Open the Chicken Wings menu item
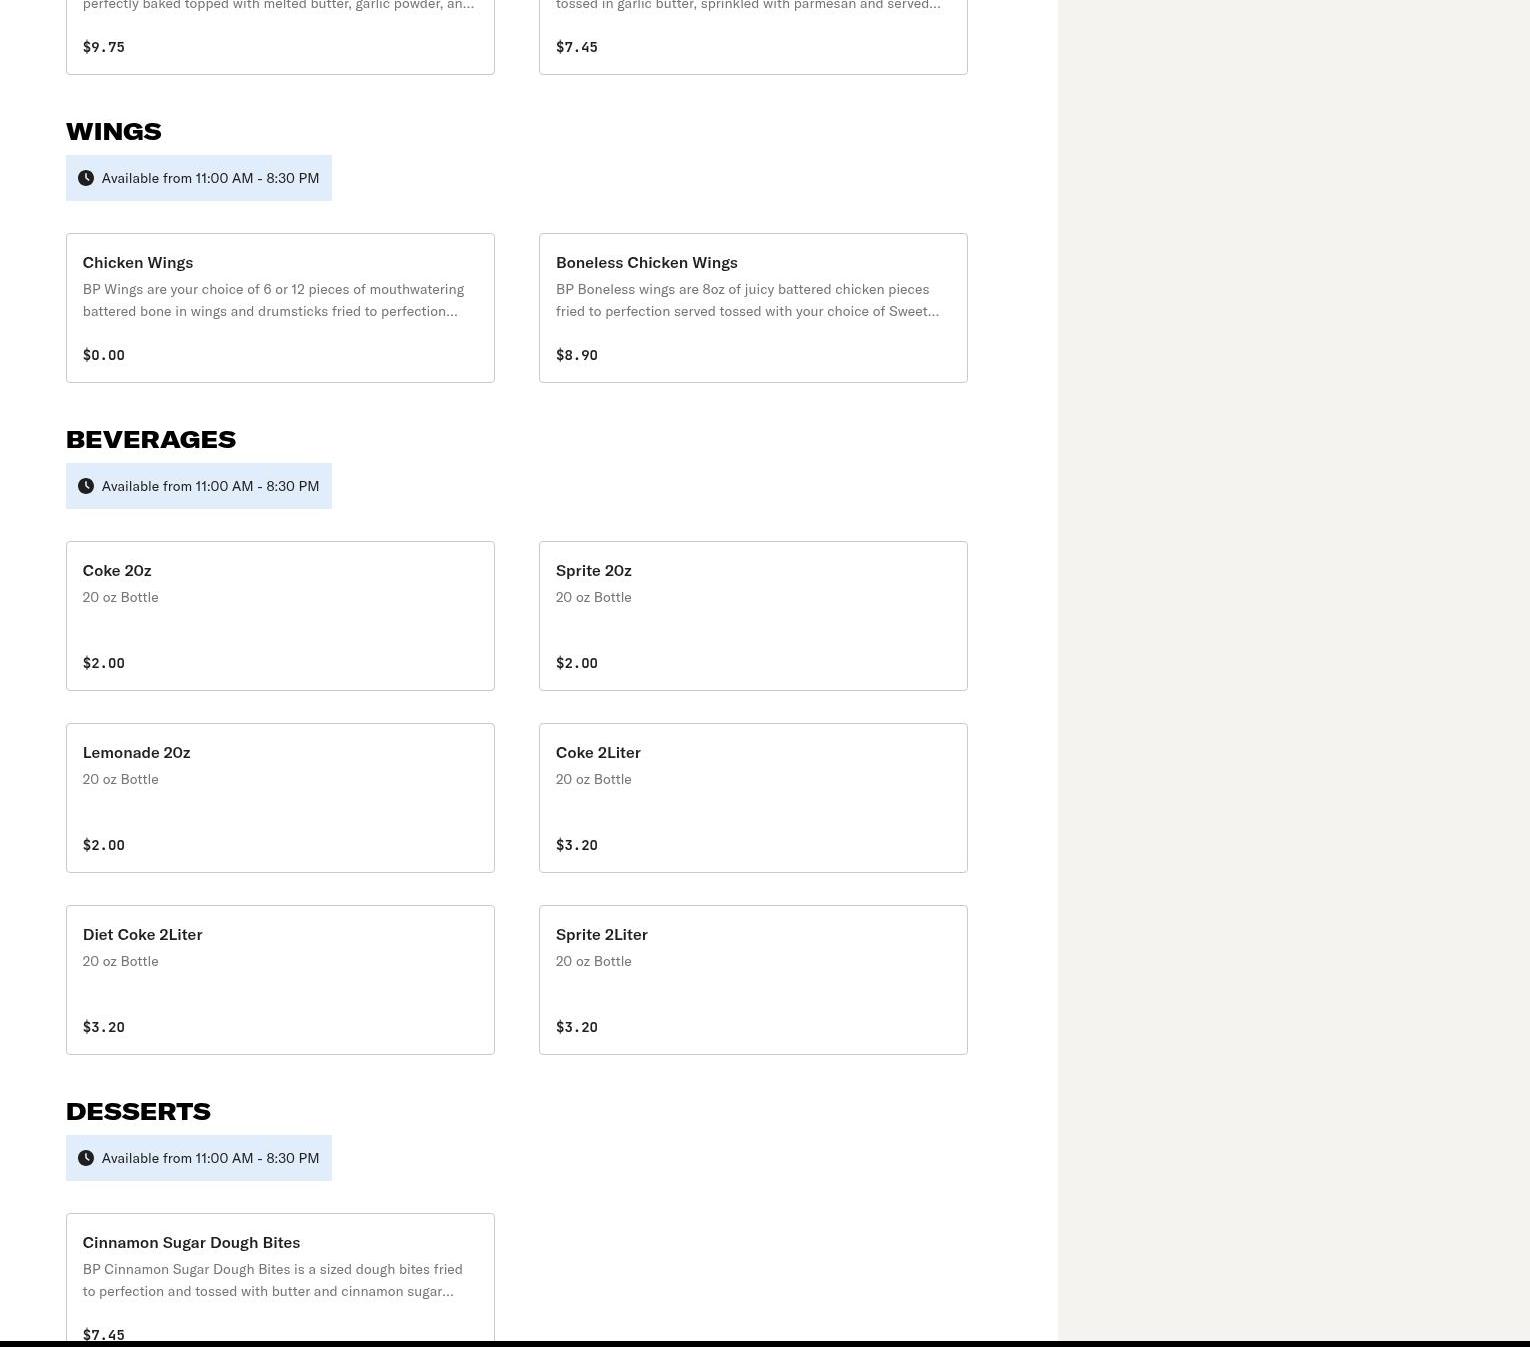Screen dimensions: 1530x1347 point(280,308)
